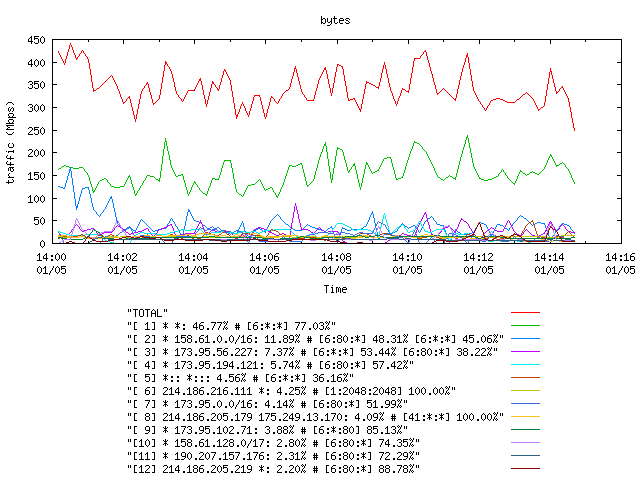Click the 400 y-axis tick label
This screenshot has height=480, width=640.
[36, 63]
